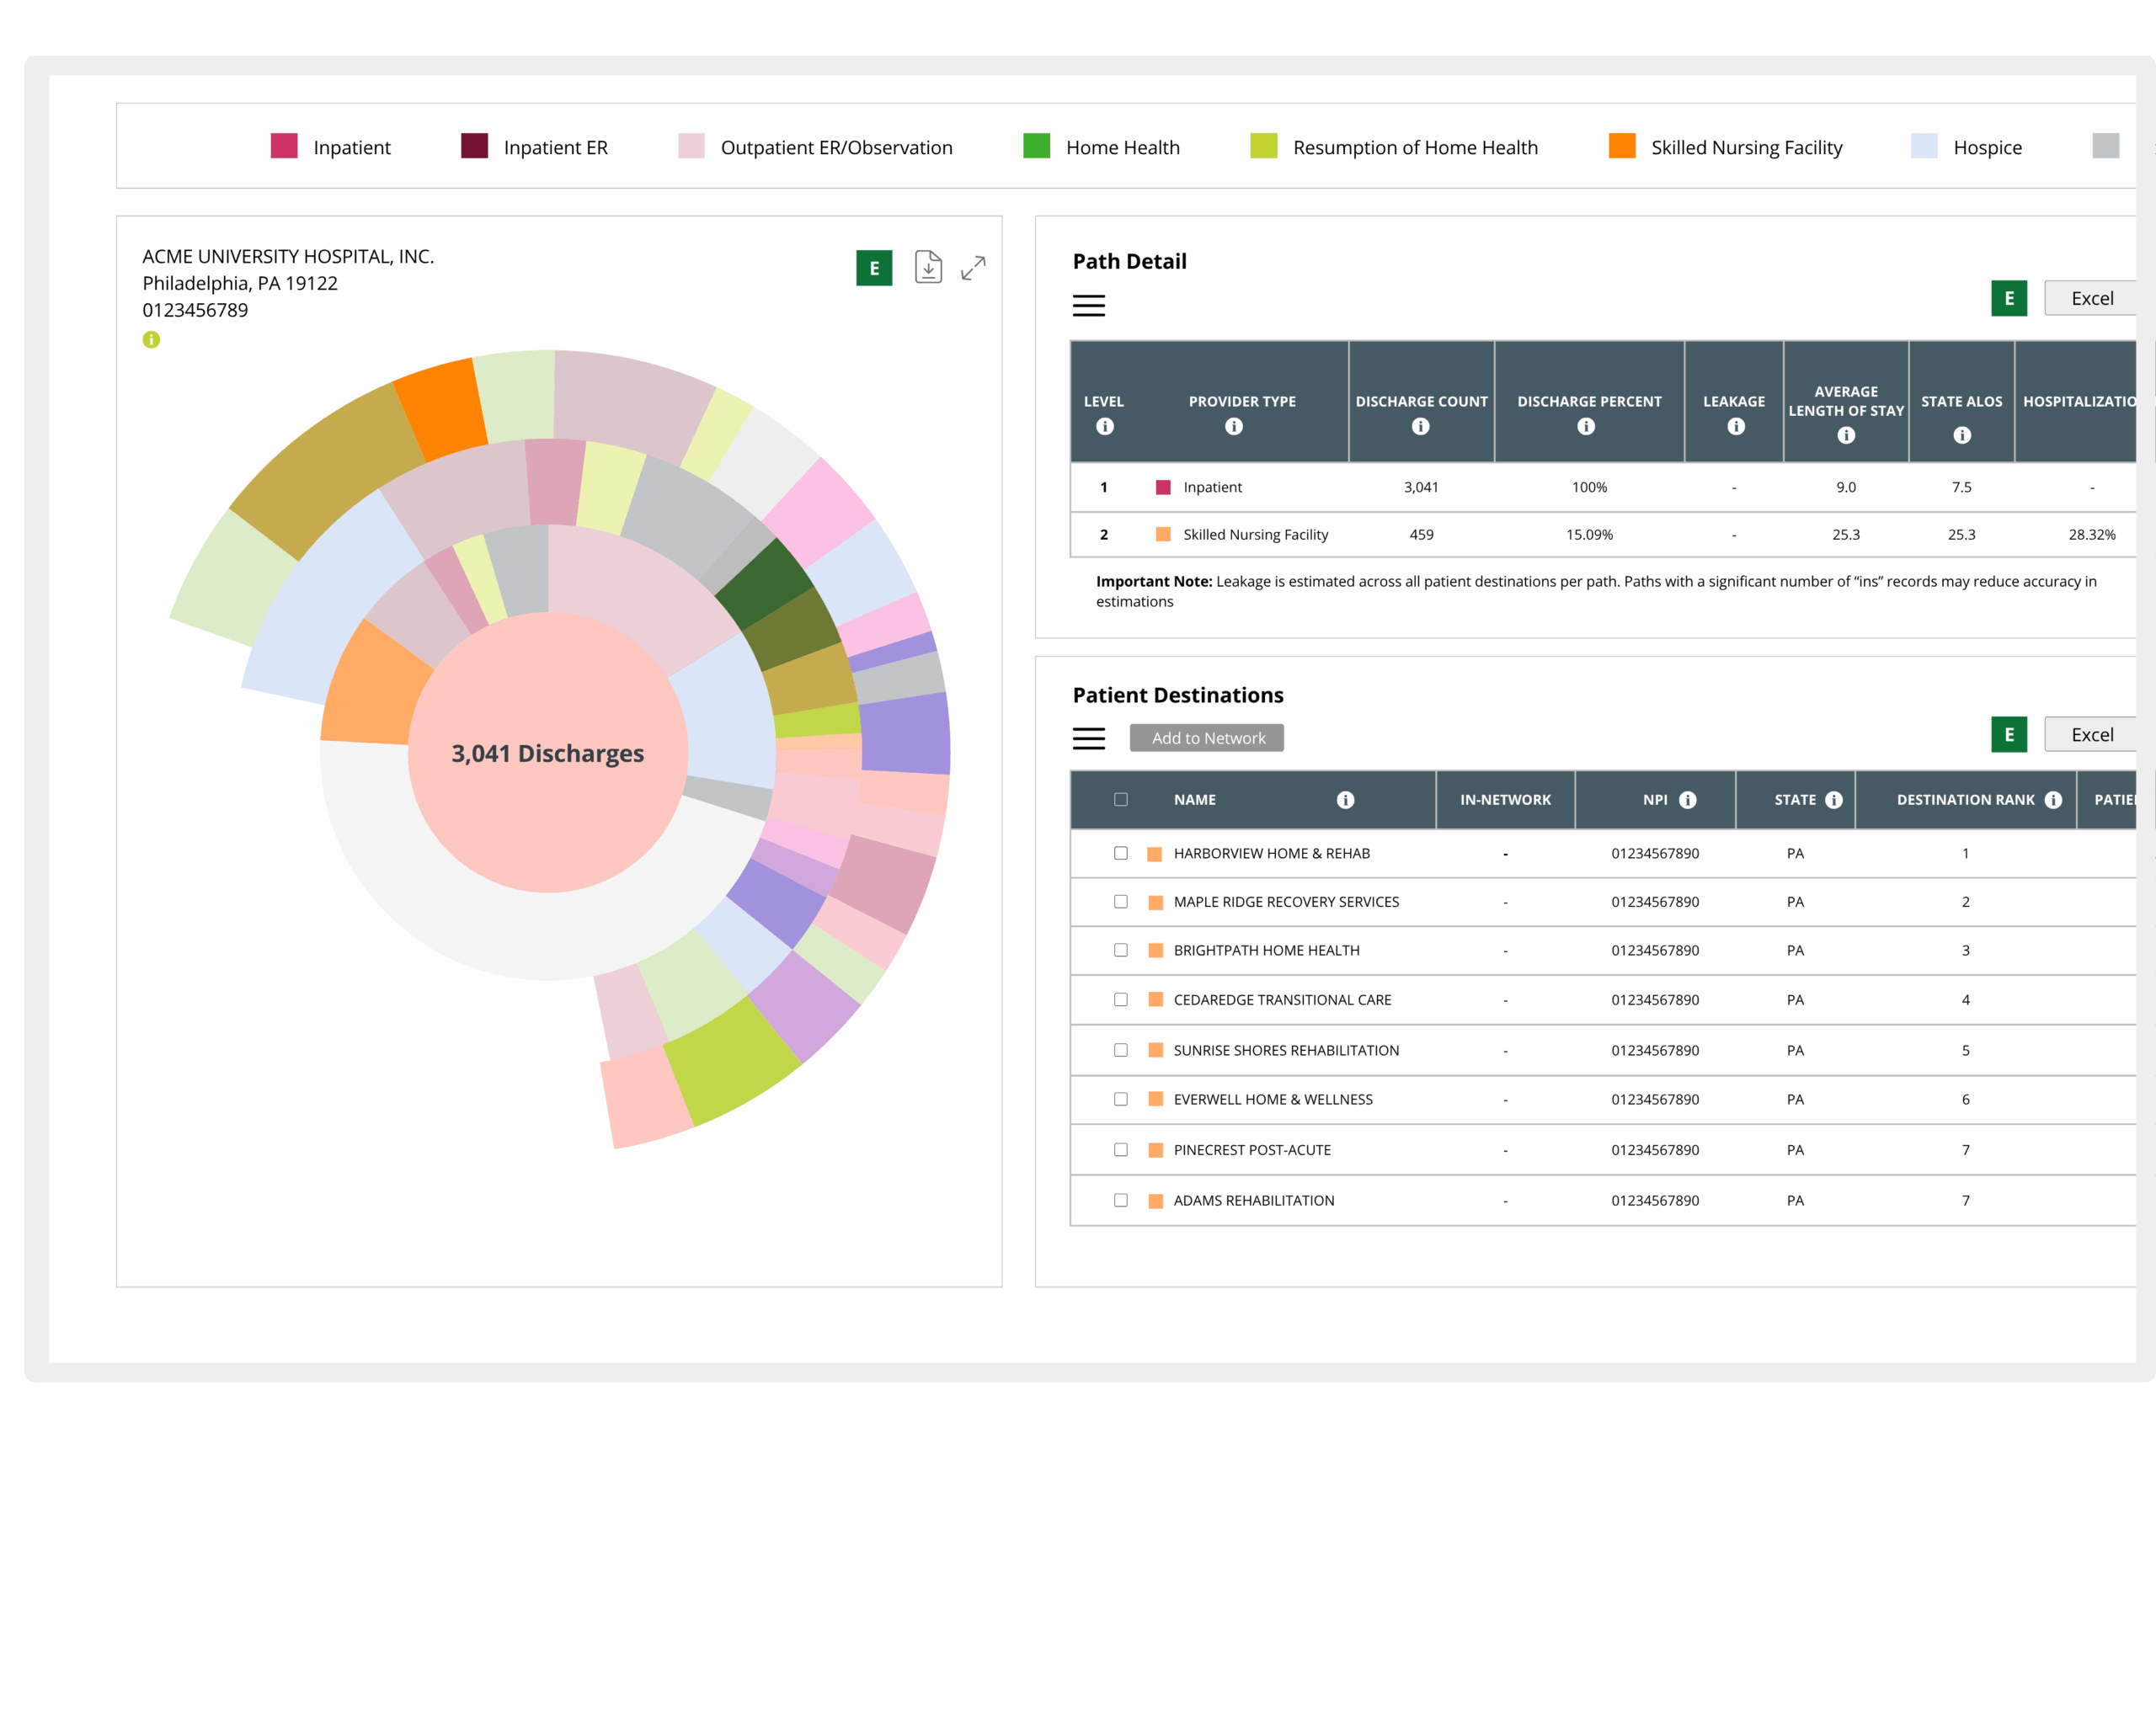The image size is (2156, 1726).
Task: Select the Brightpath Home Health row checkbox
Action: click(x=1121, y=950)
